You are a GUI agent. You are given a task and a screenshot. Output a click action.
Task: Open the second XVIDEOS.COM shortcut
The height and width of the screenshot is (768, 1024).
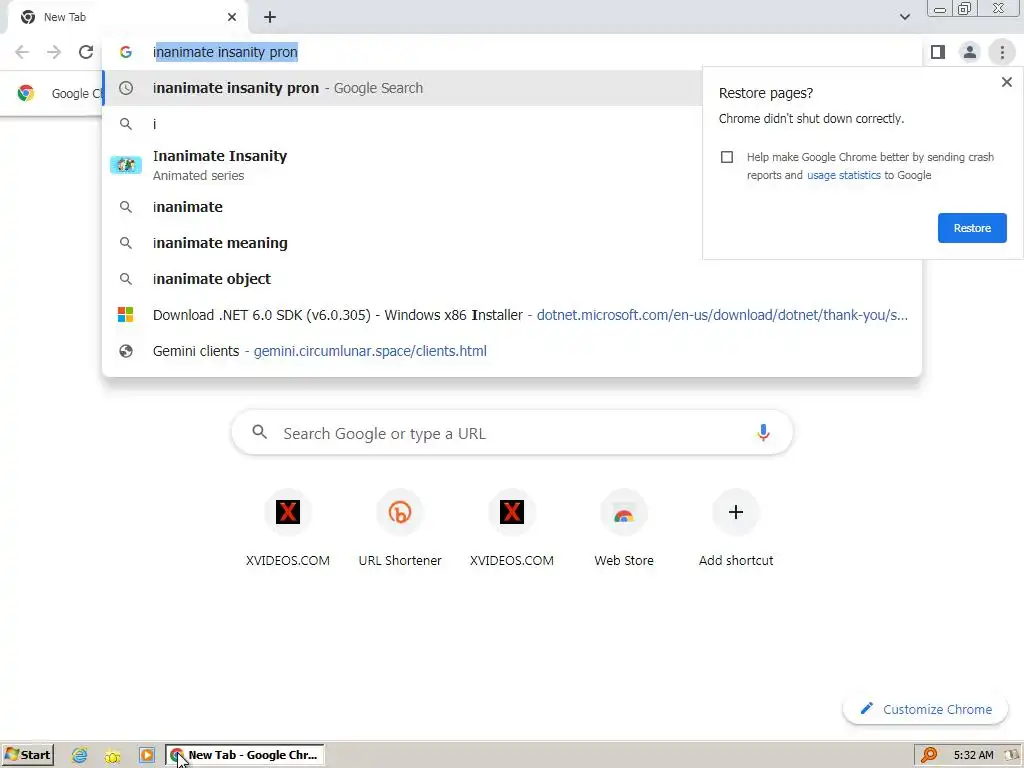[511, 528]
